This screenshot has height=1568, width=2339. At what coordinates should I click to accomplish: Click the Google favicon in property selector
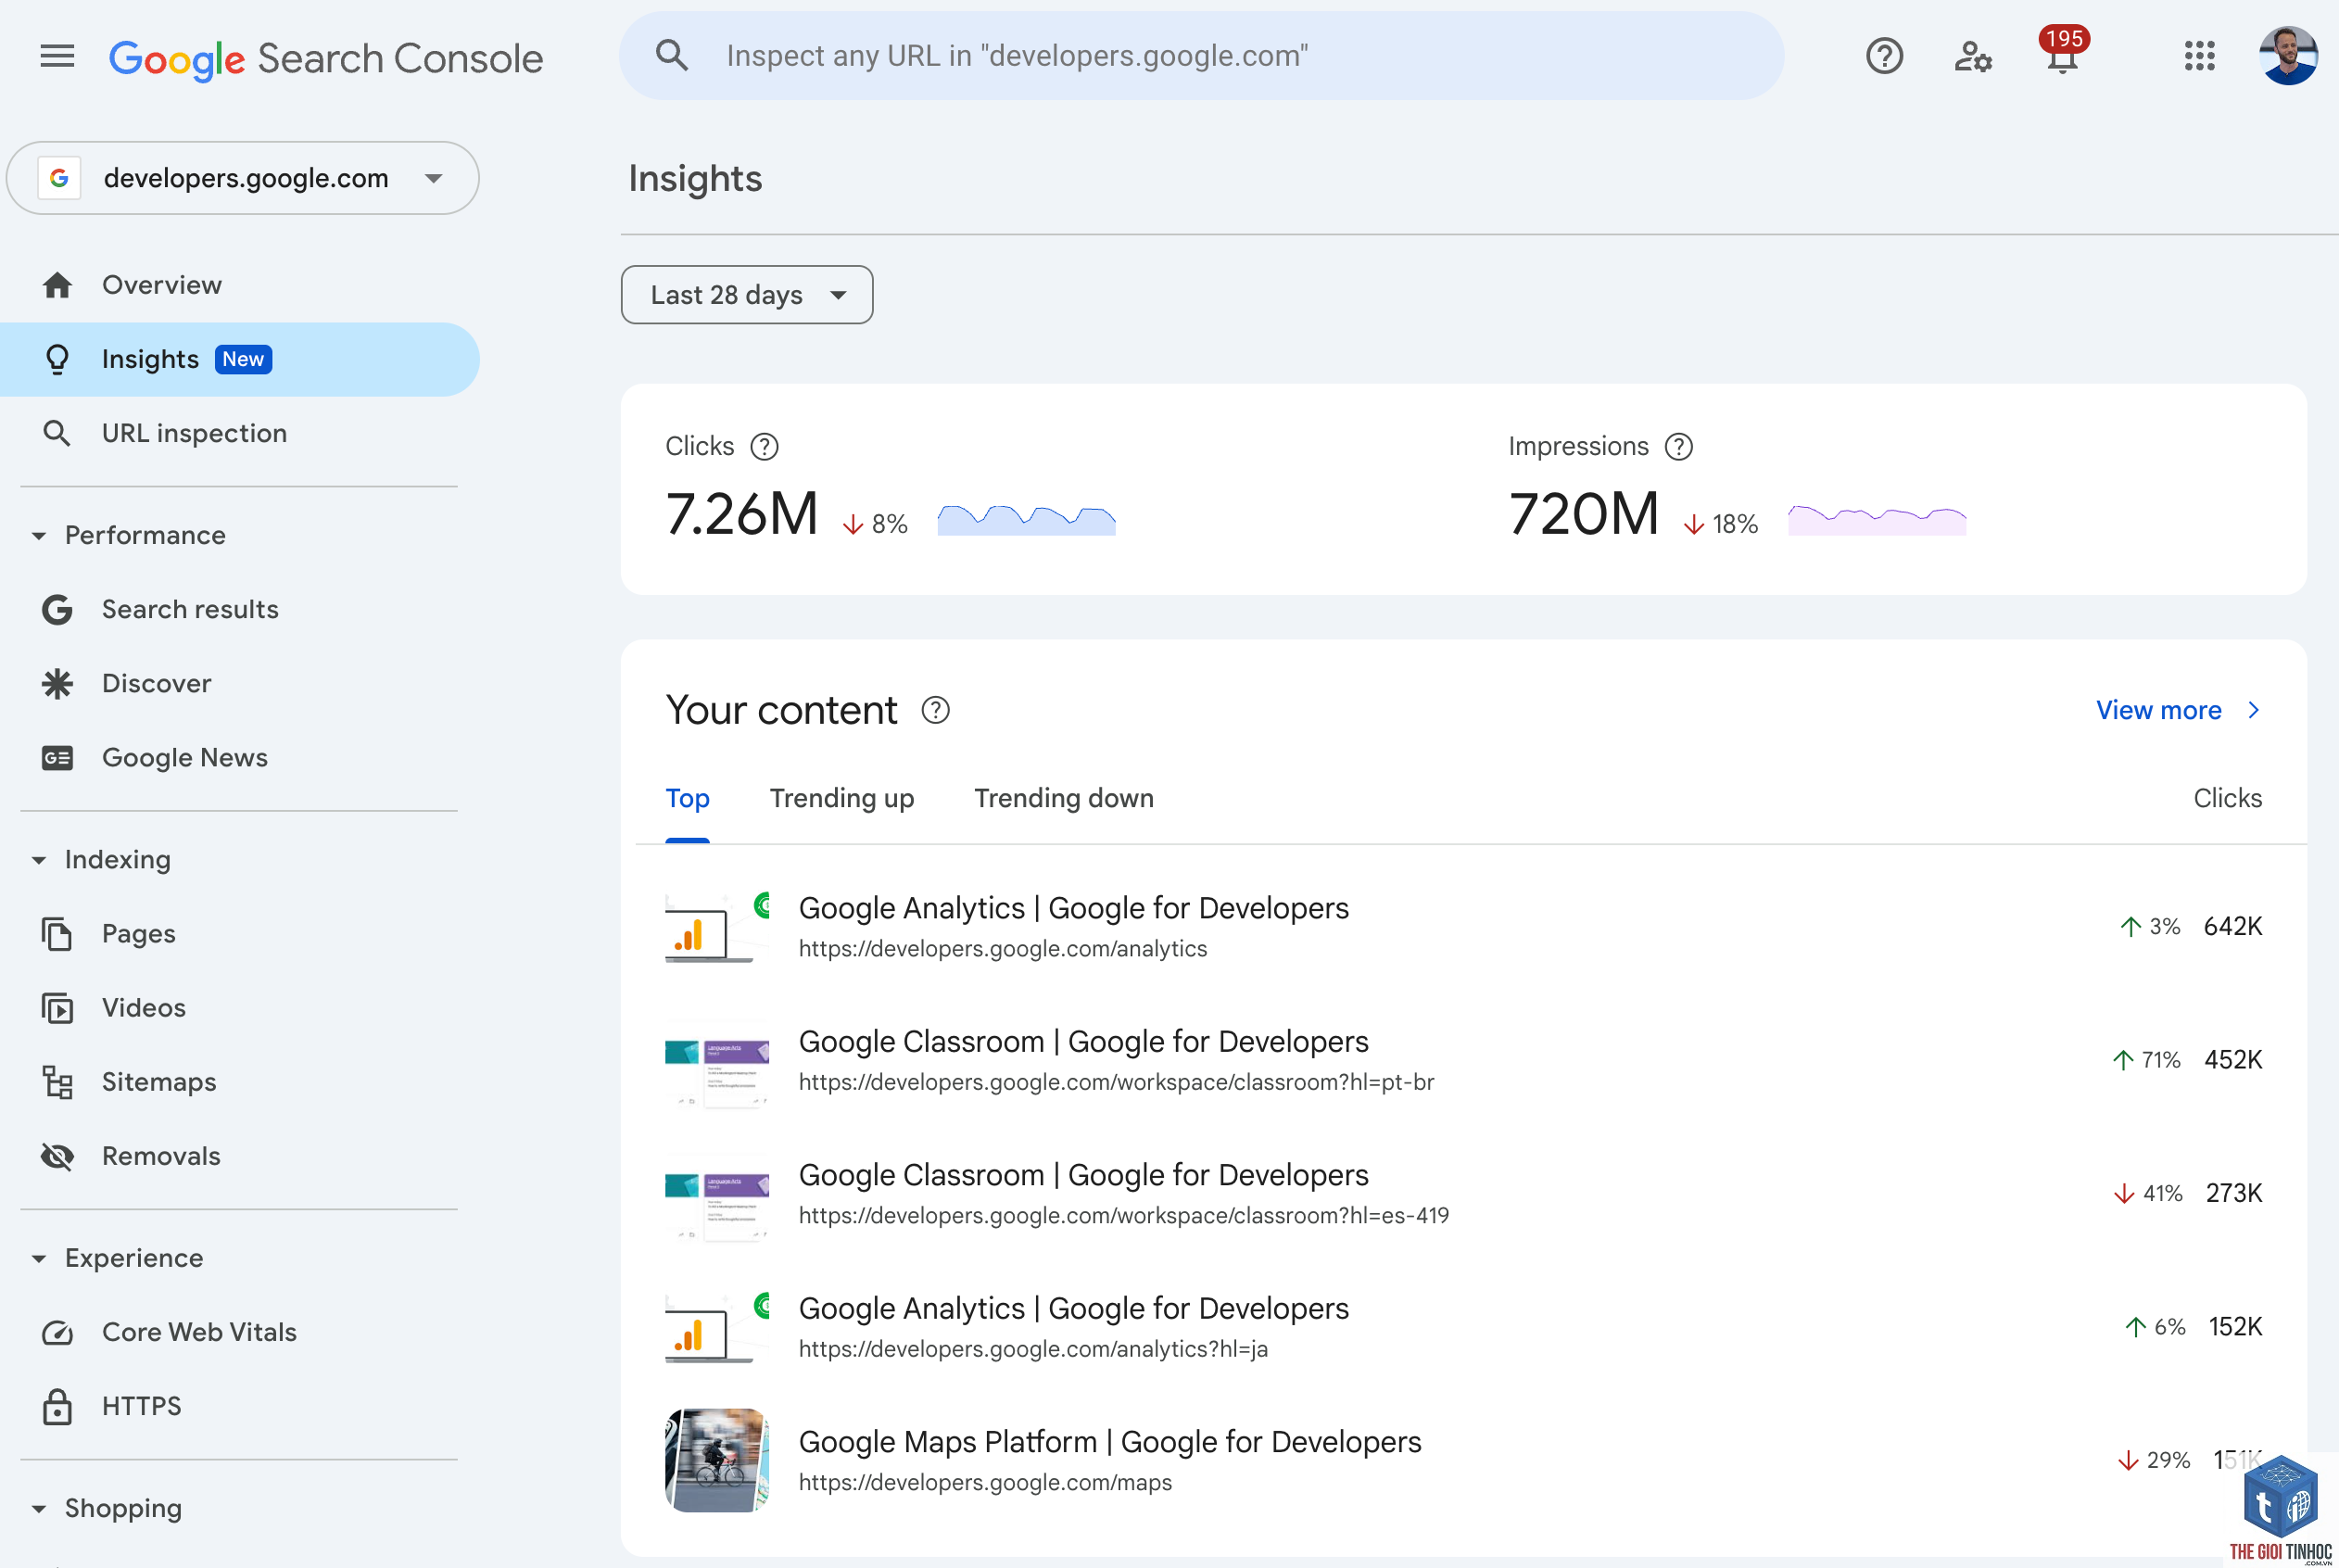(x=59, y=178)
